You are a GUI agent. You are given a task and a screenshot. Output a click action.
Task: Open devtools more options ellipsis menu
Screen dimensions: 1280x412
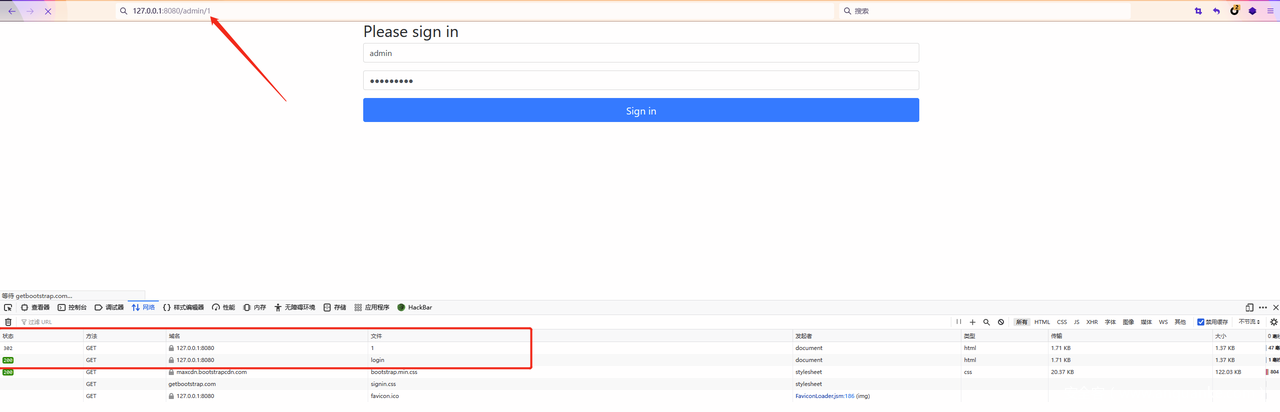pos(1262,307)
